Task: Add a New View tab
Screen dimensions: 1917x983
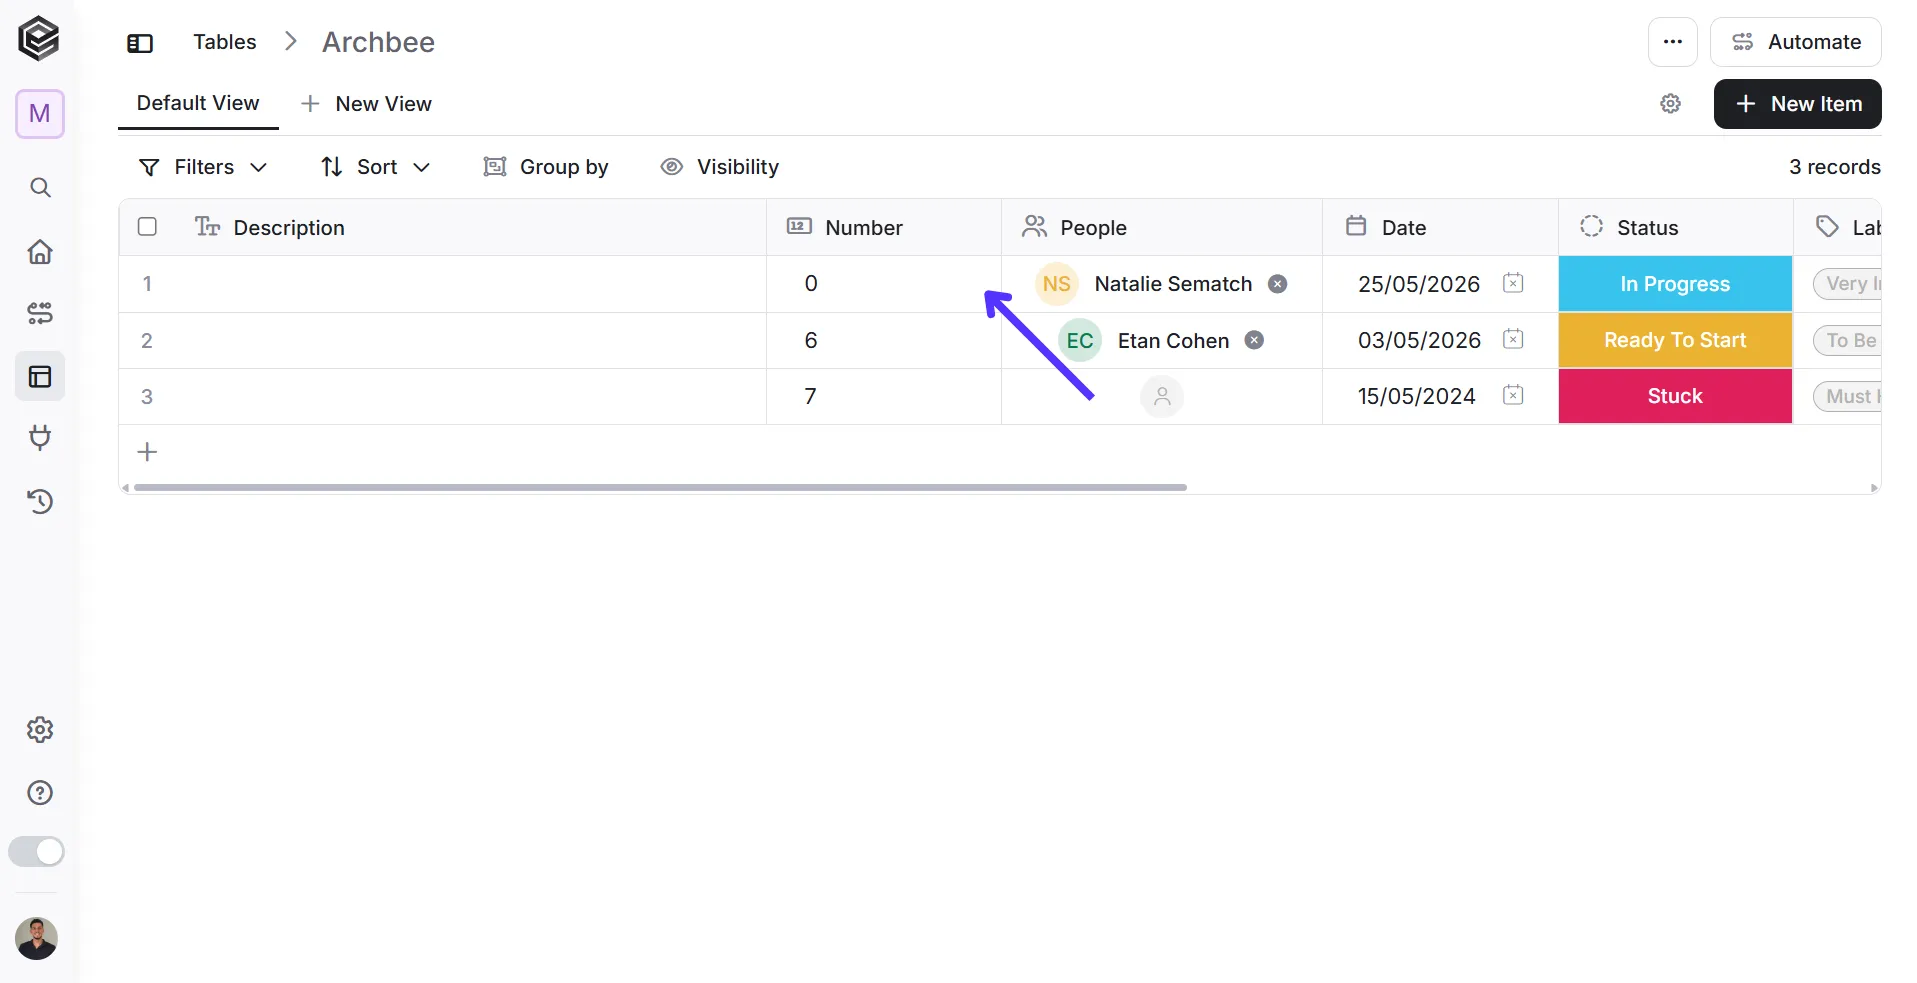Action: pyautogui.click(x=366, y=104)
